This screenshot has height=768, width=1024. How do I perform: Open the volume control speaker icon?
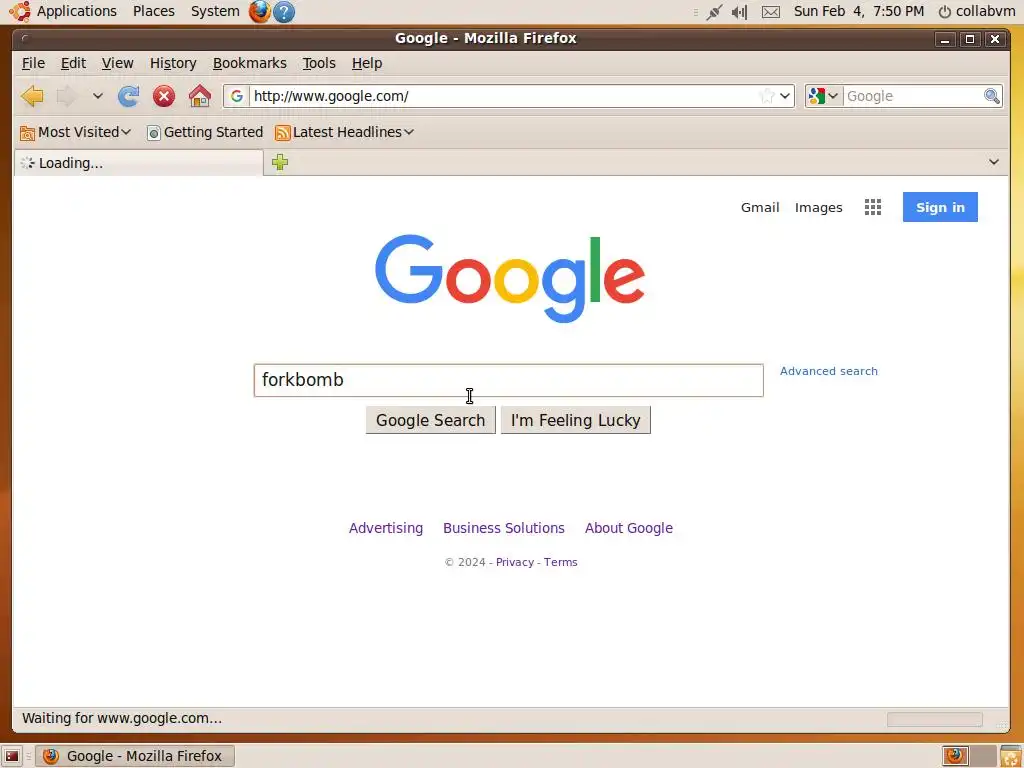[x=739, y=12]
